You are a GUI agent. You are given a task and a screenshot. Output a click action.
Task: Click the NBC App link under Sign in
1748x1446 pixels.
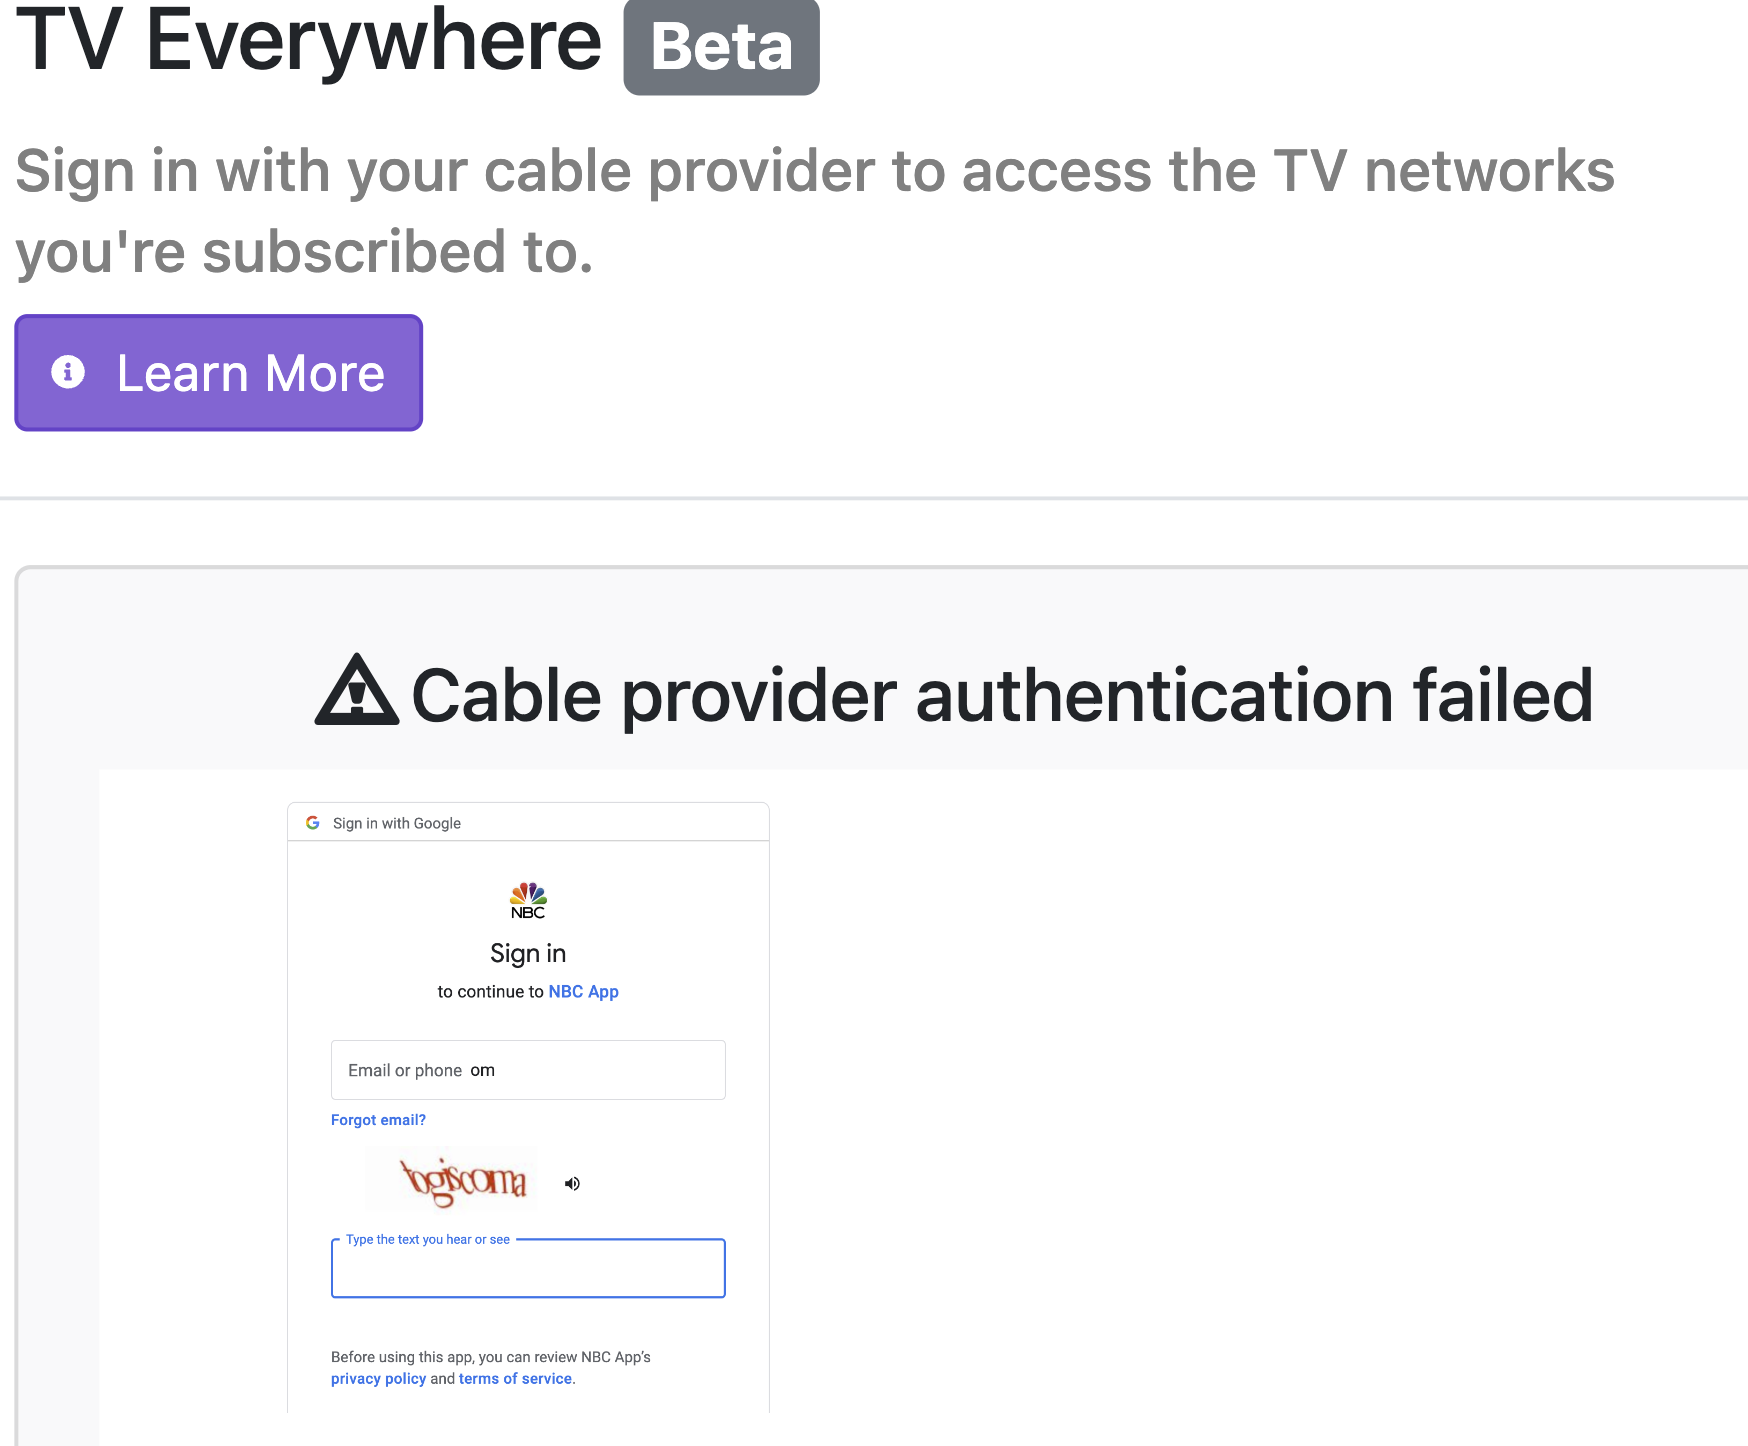[583, 991]
